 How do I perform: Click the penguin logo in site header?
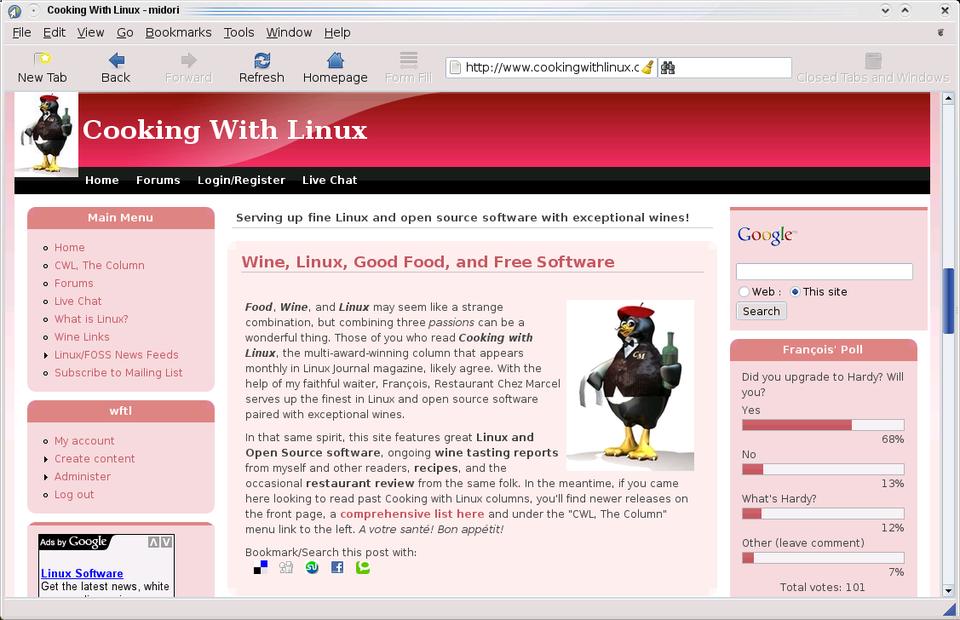pos(46,133)
